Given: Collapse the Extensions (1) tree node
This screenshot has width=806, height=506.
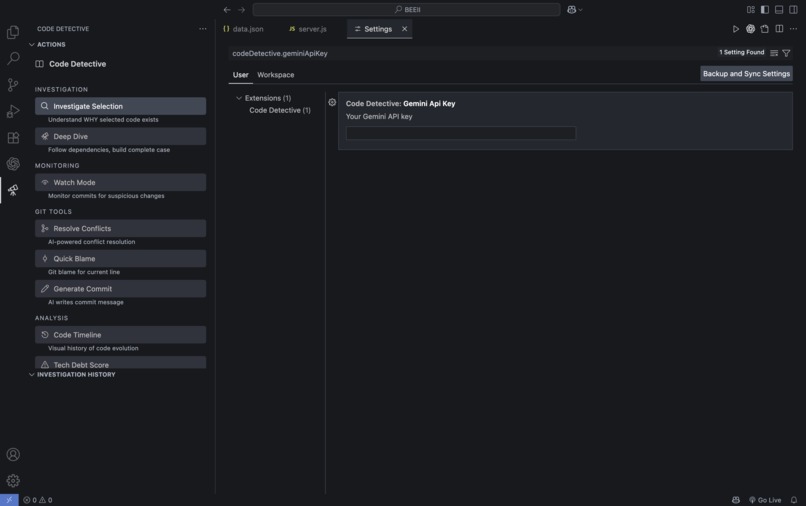Looking at the screenshot, I should [239, 98].
